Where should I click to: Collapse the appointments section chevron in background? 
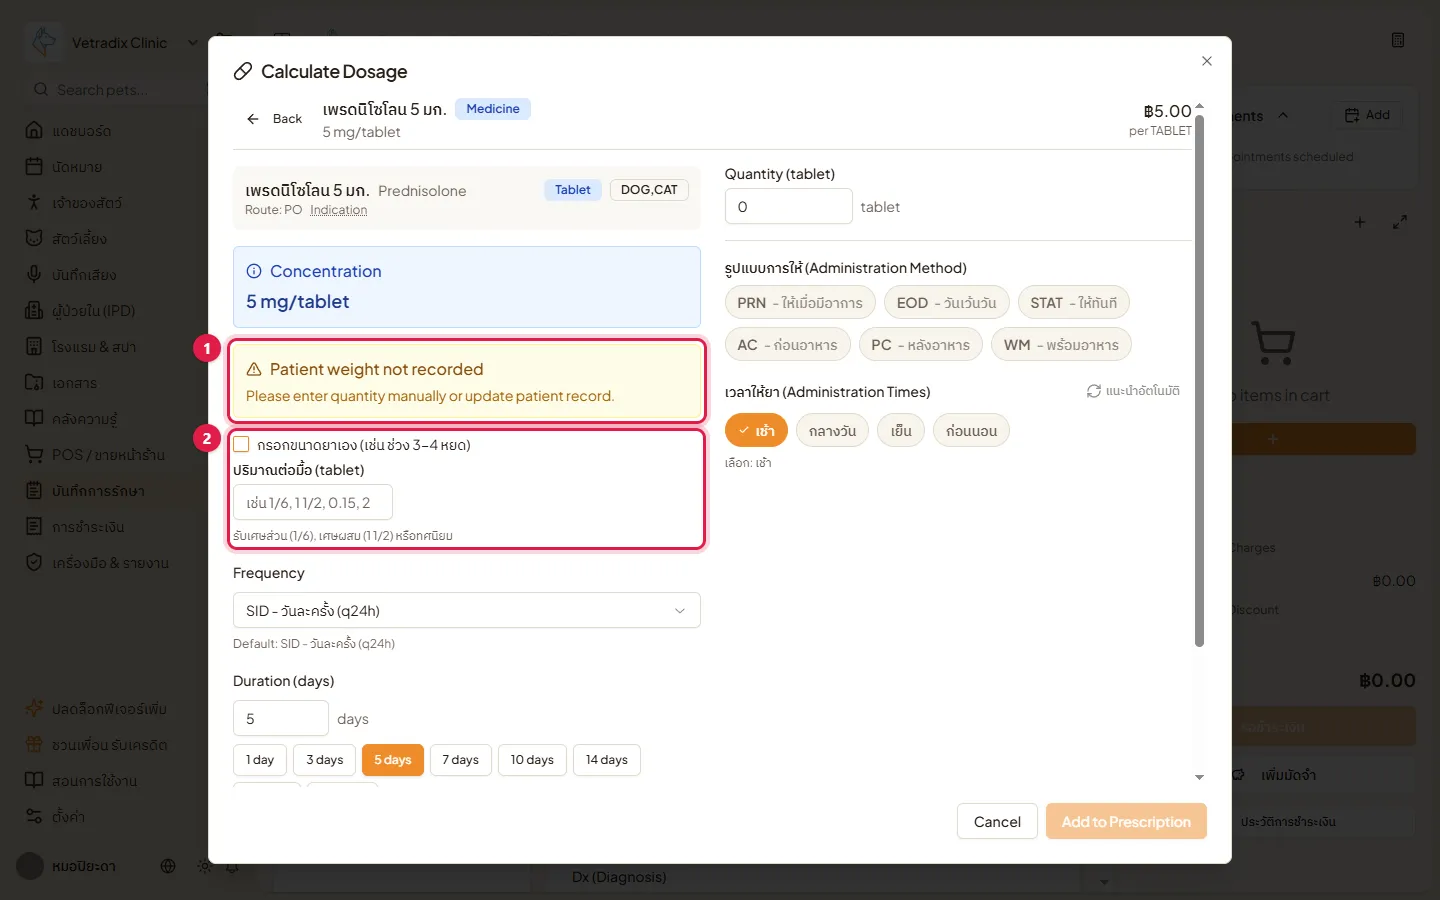pos(1283,116)
